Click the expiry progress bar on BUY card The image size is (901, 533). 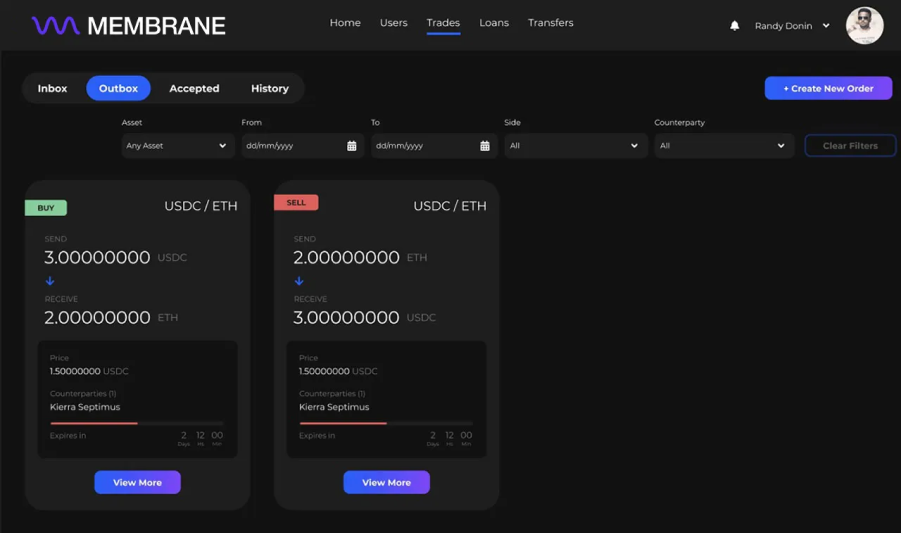137,423
